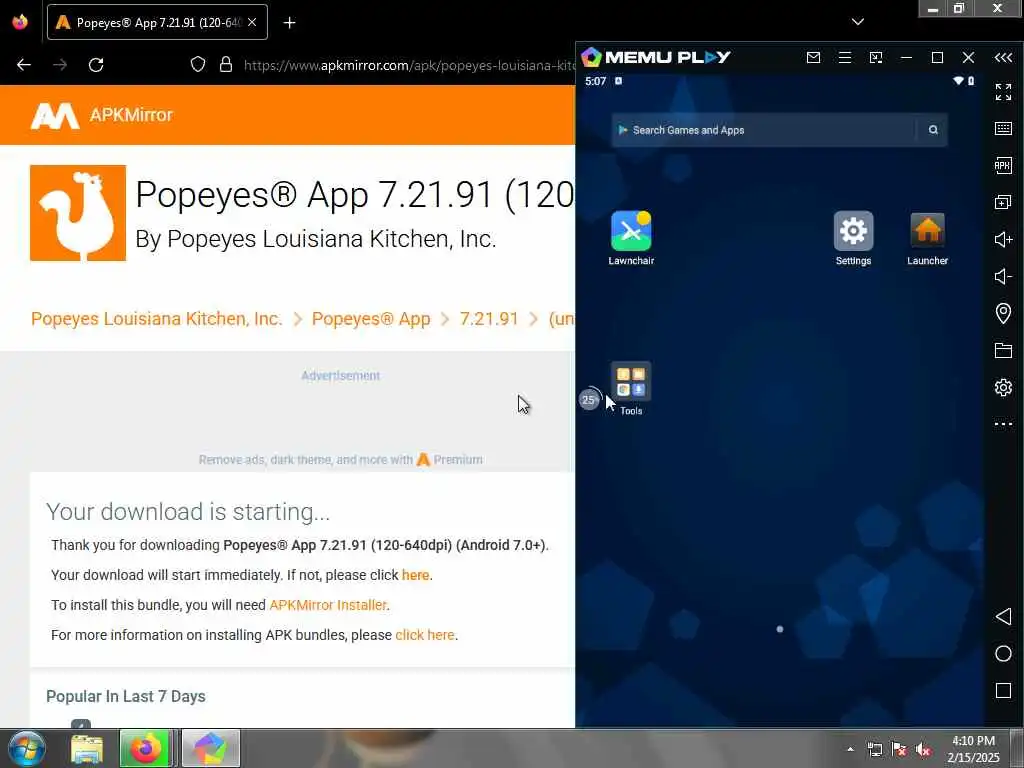Click the search magnifier in MEmu search bar
Image resolution: width=1024 pixels, height=768 pixels.
pyautogui.click(x=933, y=130)
